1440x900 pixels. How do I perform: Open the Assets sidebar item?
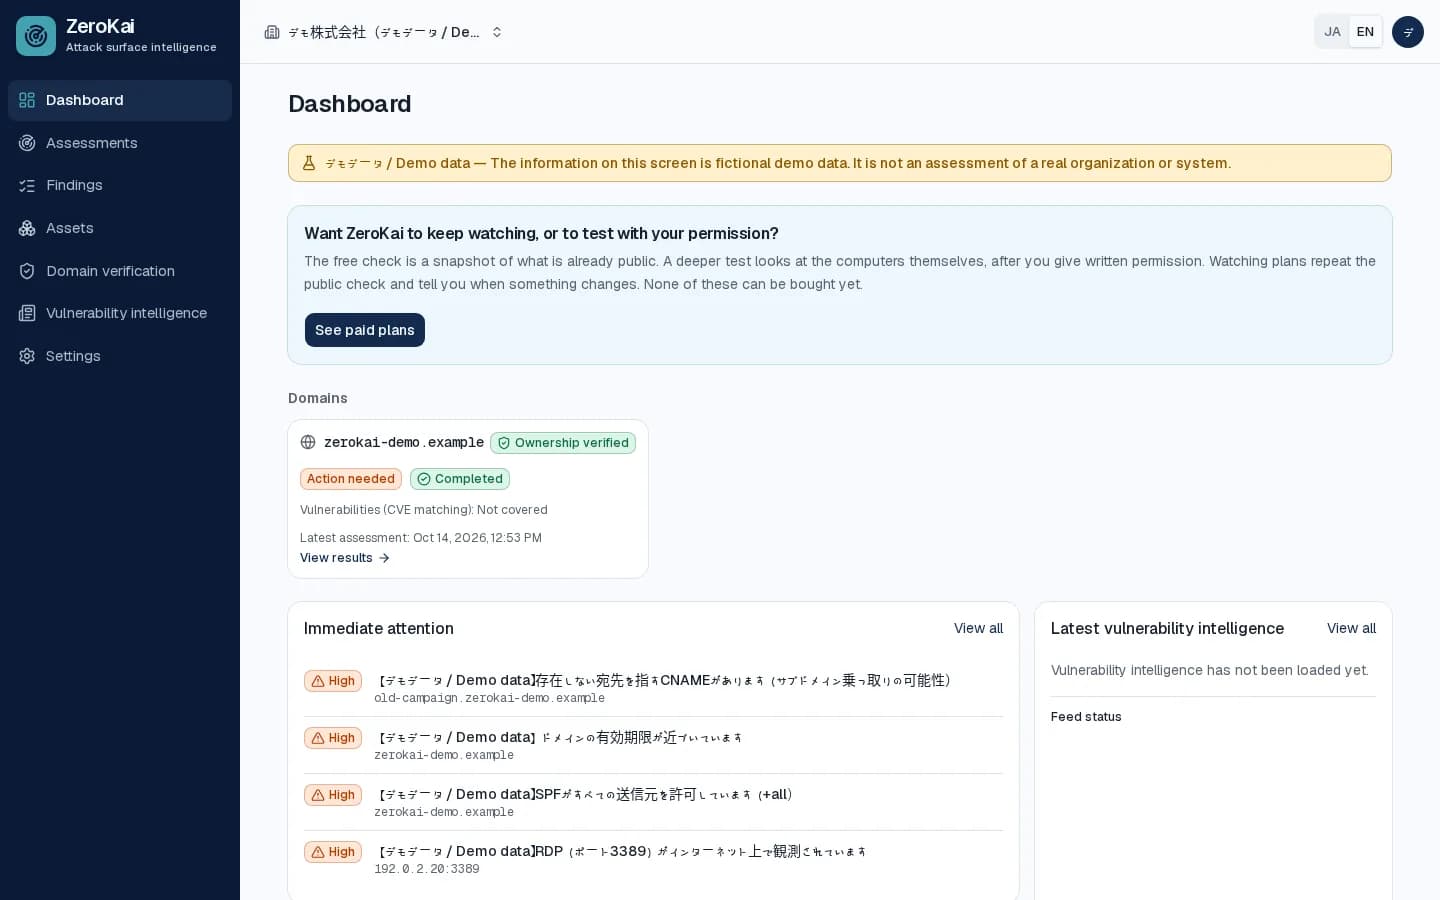tap(120, 228)
